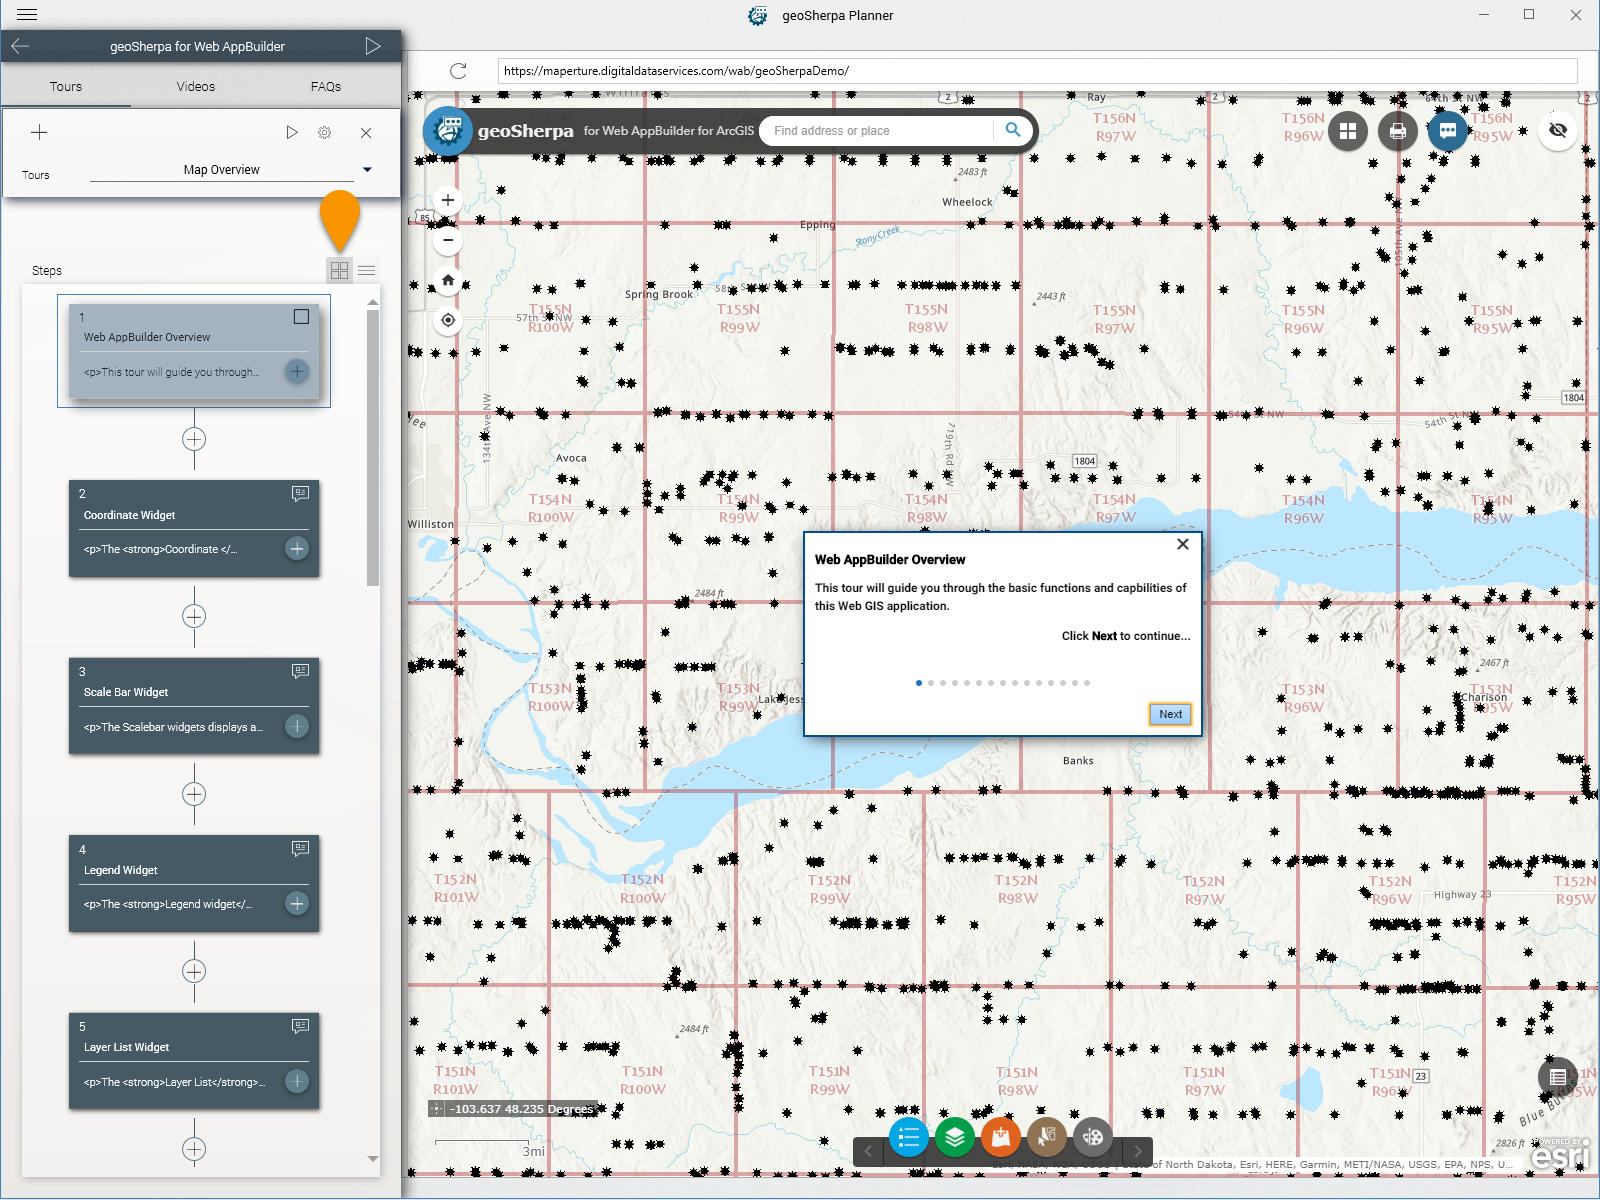Close the Web AppBuilder Overview popup
The width and height of the screenshot is (1600, 1200).
(1183, 544)
